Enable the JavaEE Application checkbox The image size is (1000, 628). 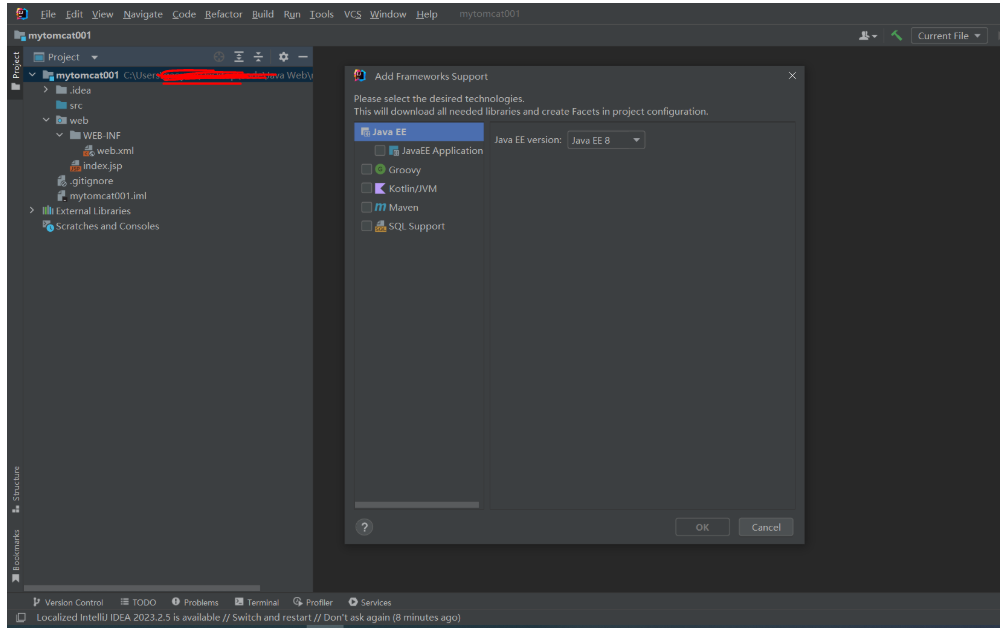click(380, 150)
